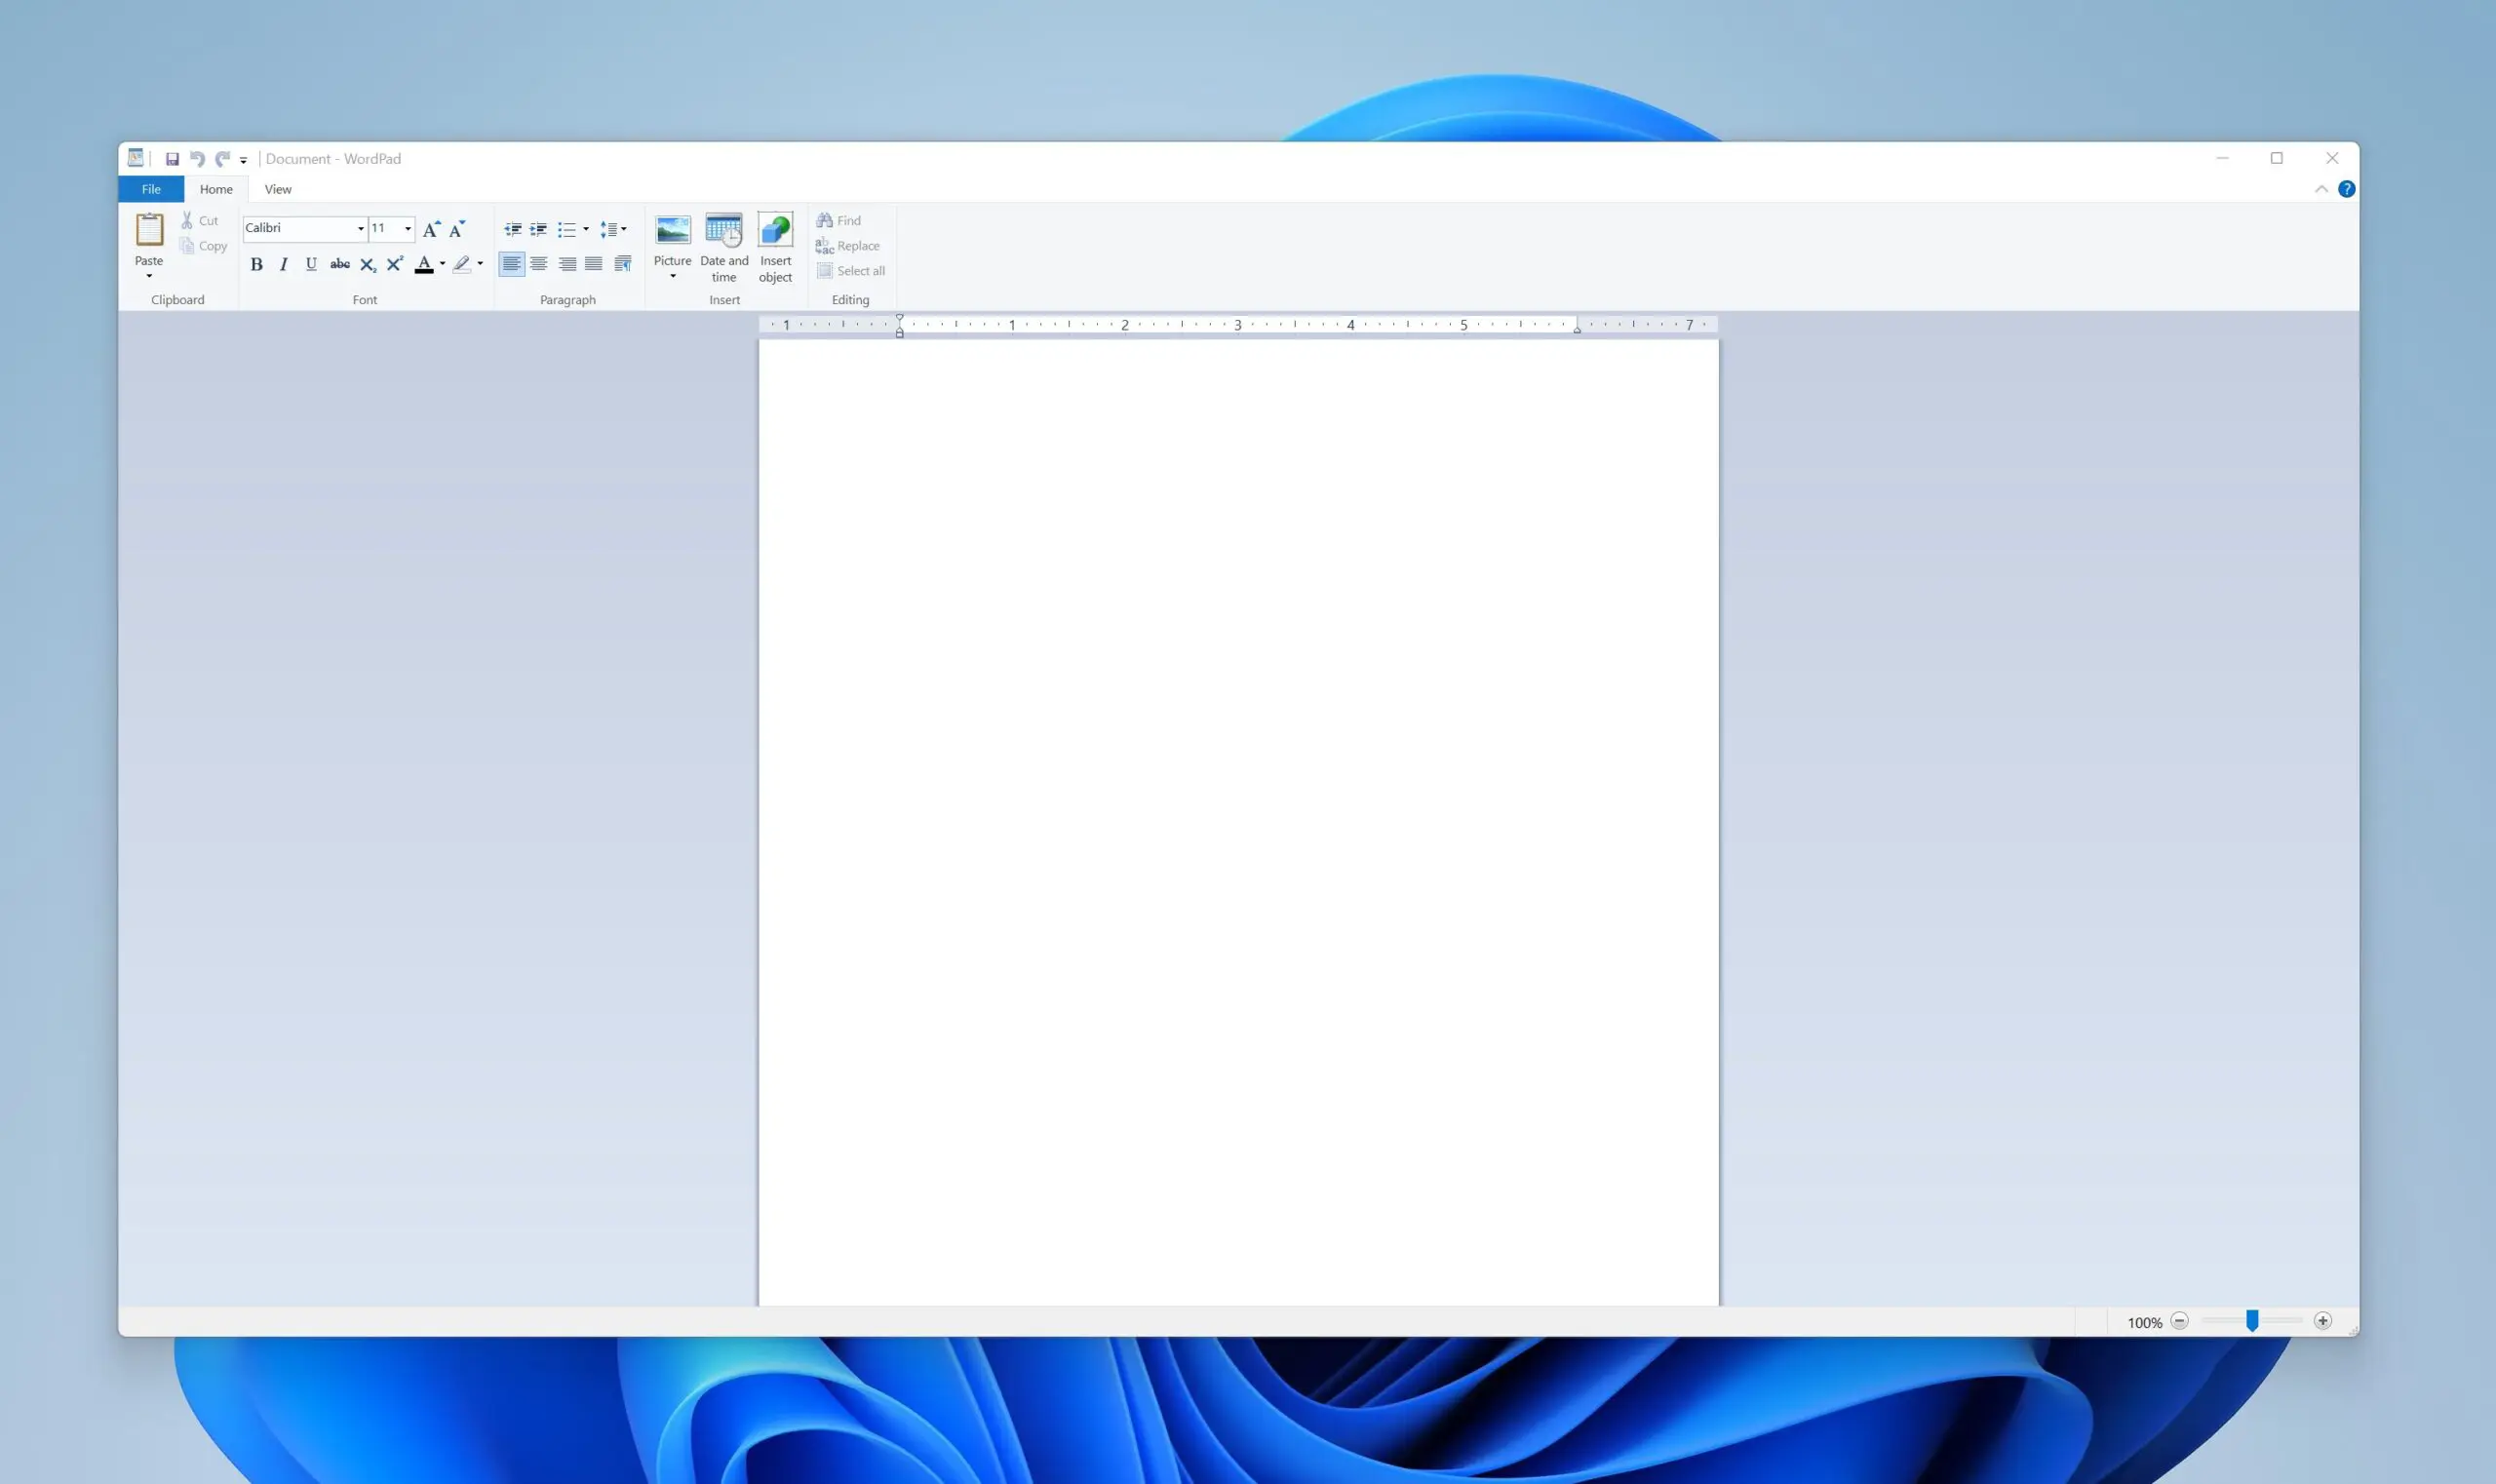Open the font family dropdown
2496x1484 pixels.
coord(358,228)
